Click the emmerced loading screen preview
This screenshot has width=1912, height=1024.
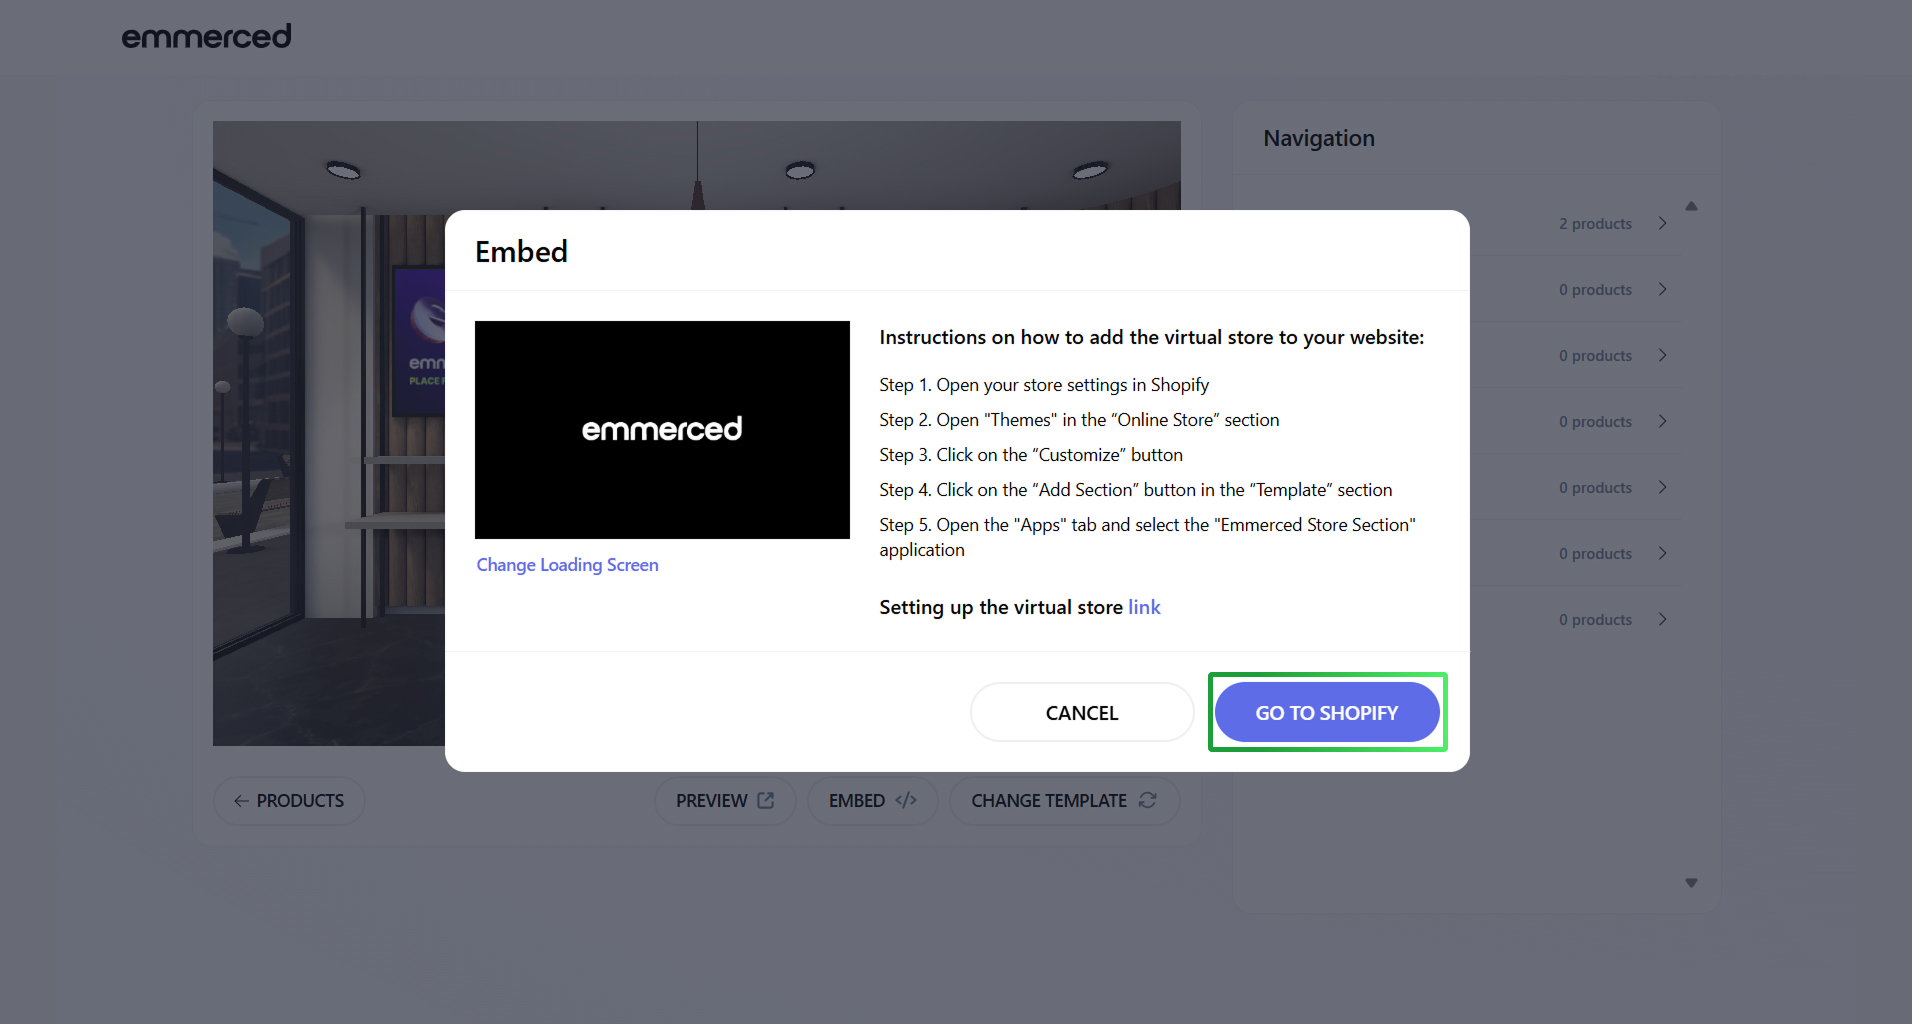pyautogui.click(x=662, y=430)
